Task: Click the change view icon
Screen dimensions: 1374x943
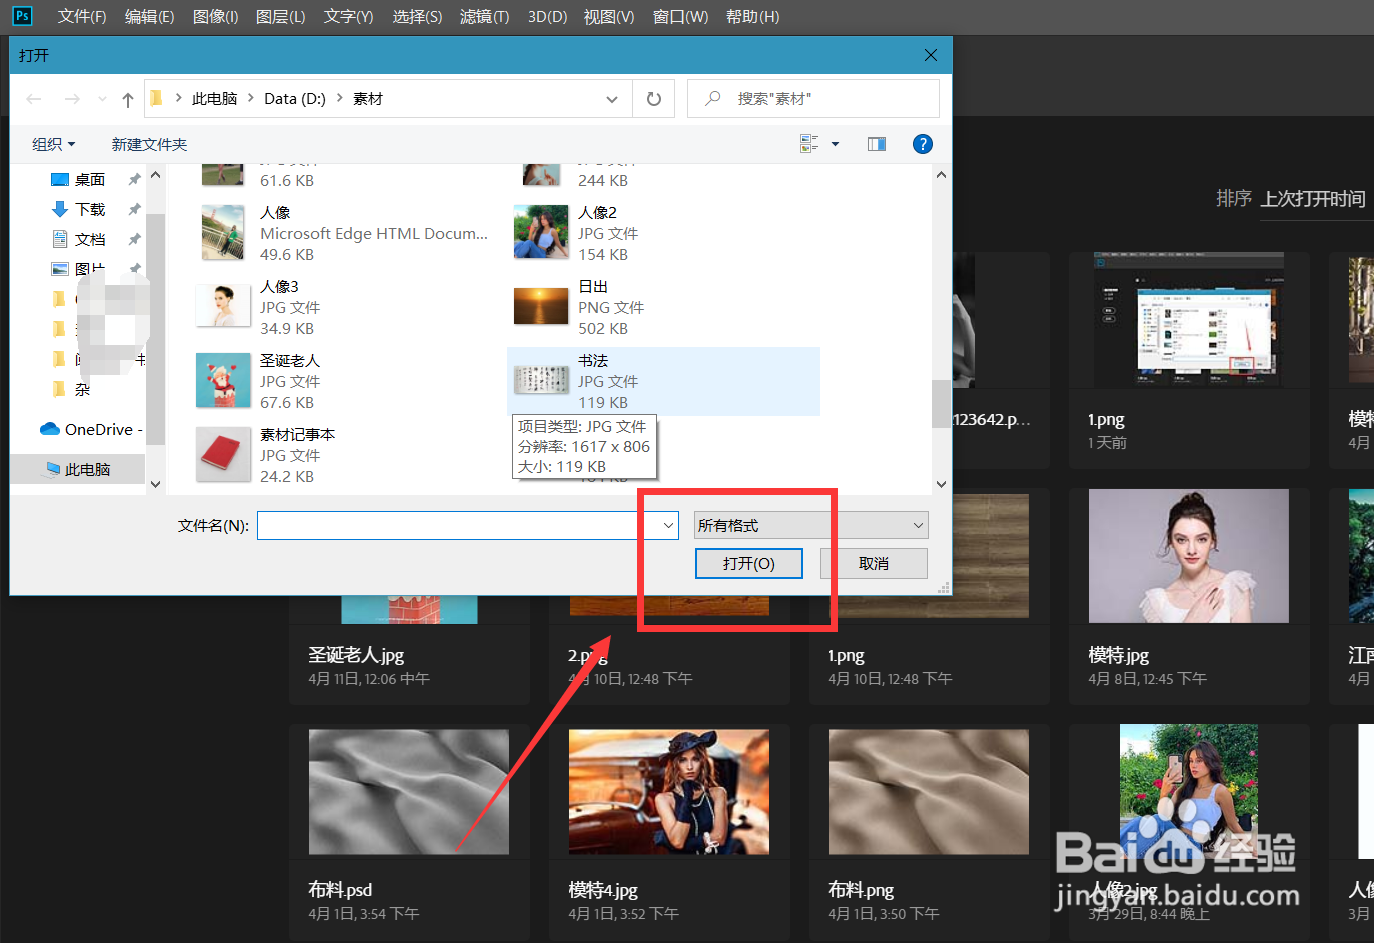Action: [809, 144]
